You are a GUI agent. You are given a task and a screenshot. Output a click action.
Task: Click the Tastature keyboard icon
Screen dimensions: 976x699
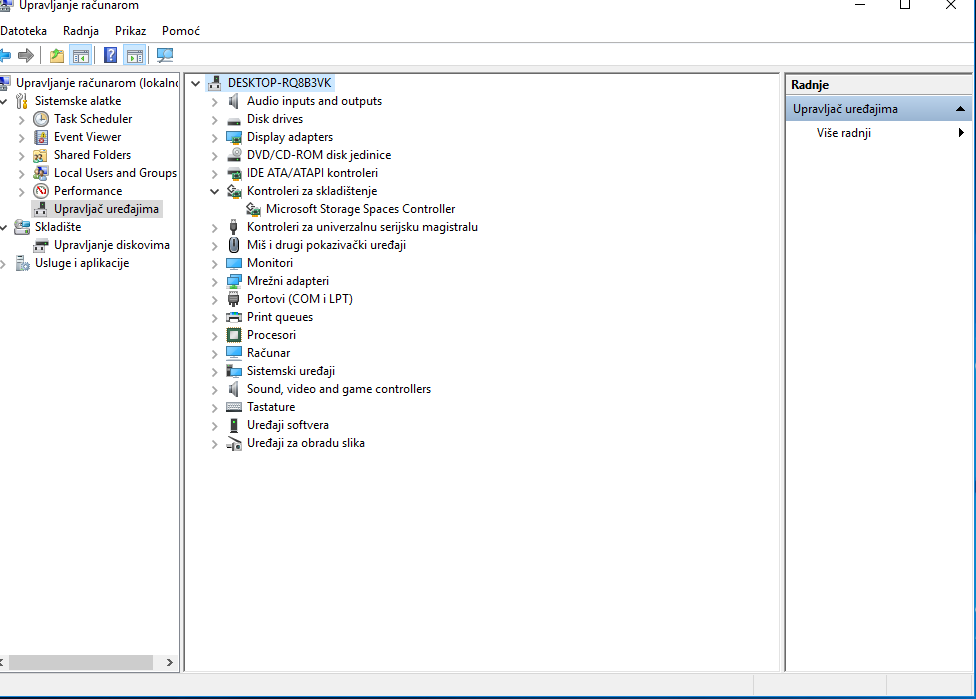[234, 407]
